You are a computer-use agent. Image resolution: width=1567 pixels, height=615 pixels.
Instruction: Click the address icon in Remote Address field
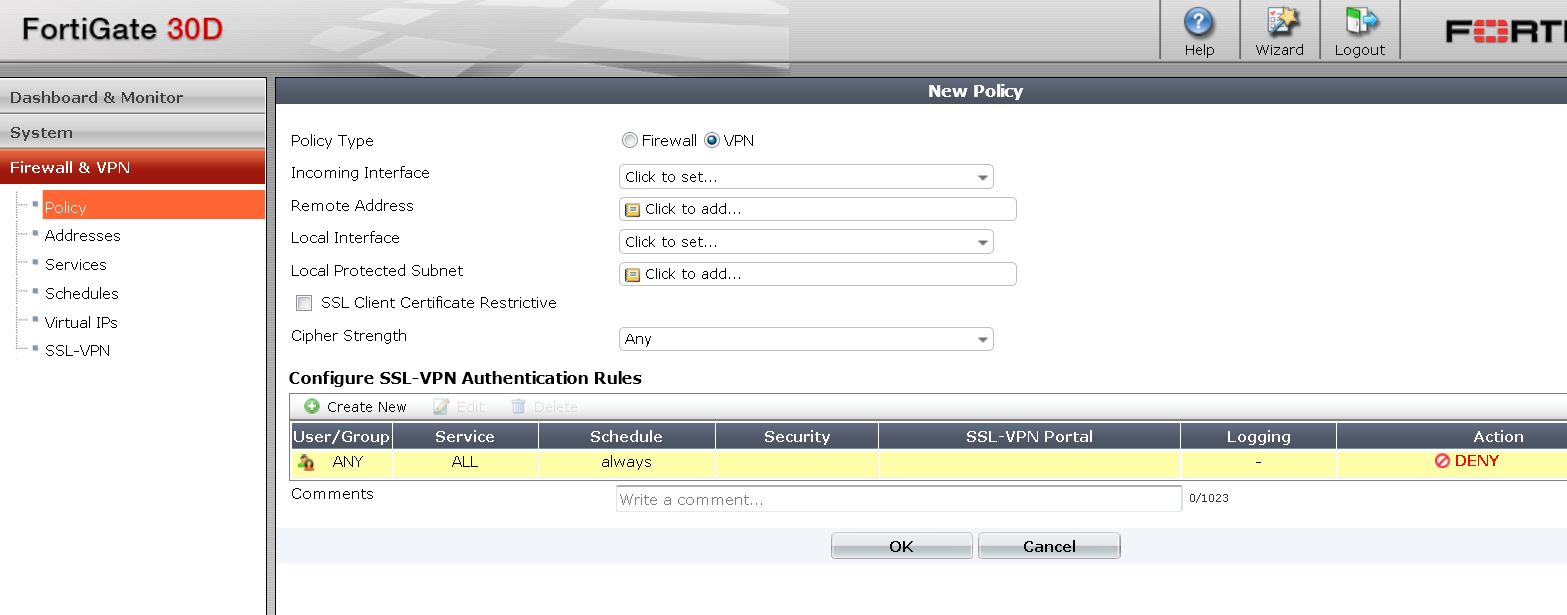point(632,209)
